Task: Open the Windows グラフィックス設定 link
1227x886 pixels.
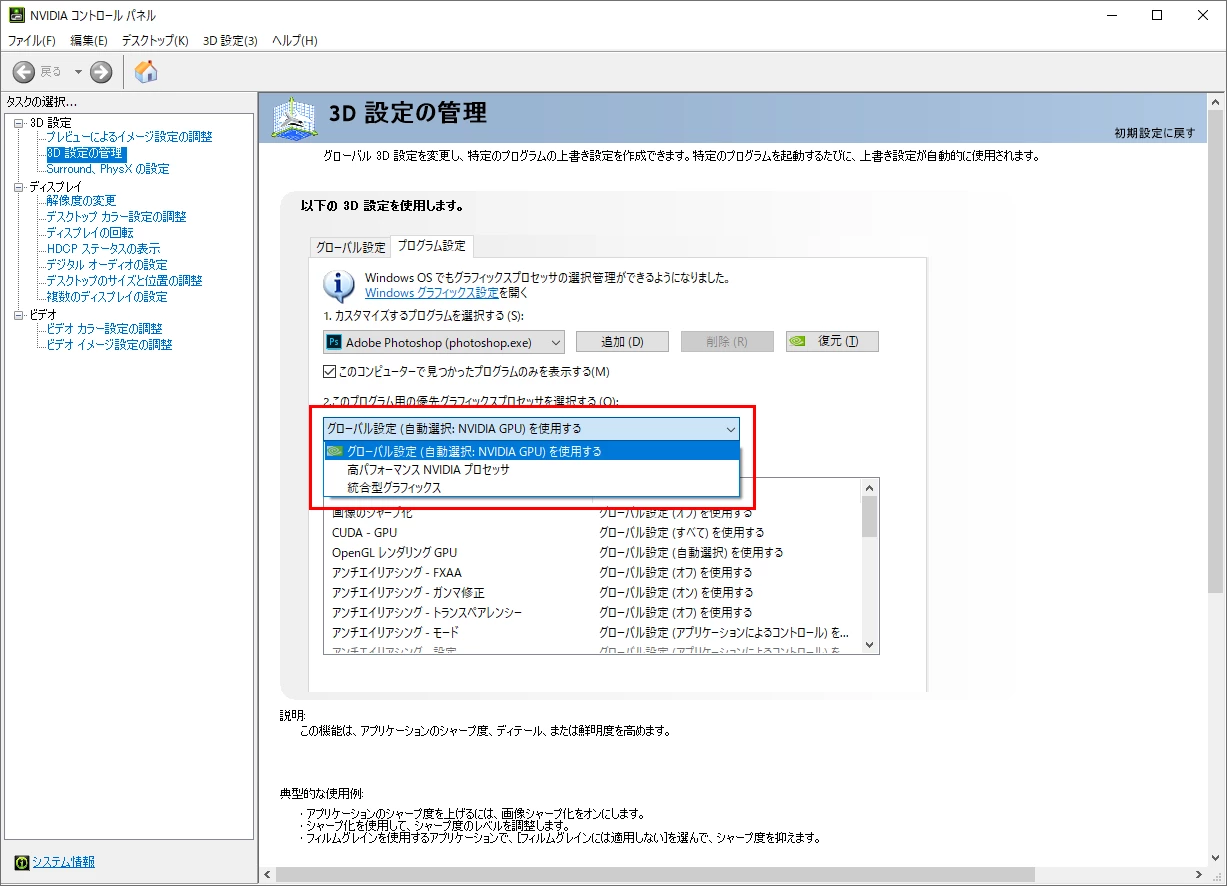Action: pyautogui.click(x=432, y=293)
